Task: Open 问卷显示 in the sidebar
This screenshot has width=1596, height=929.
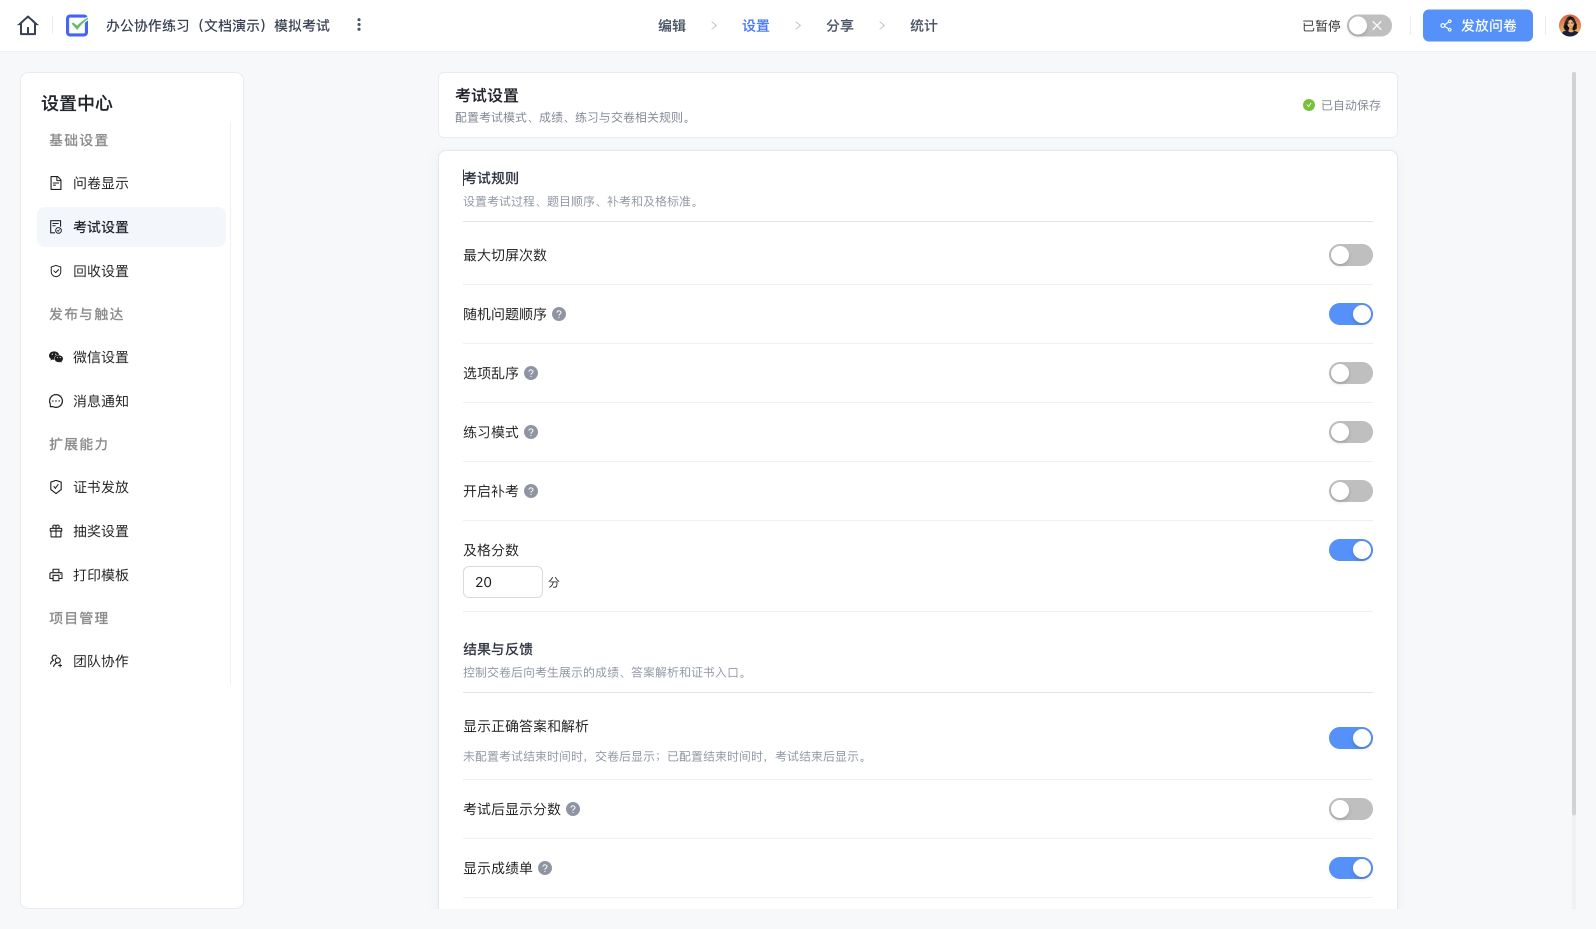Action: [x=131, y=183]
